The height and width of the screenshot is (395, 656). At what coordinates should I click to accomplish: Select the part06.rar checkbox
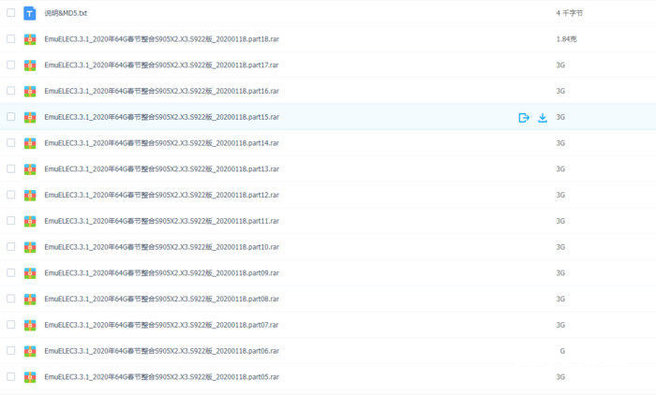11,350
